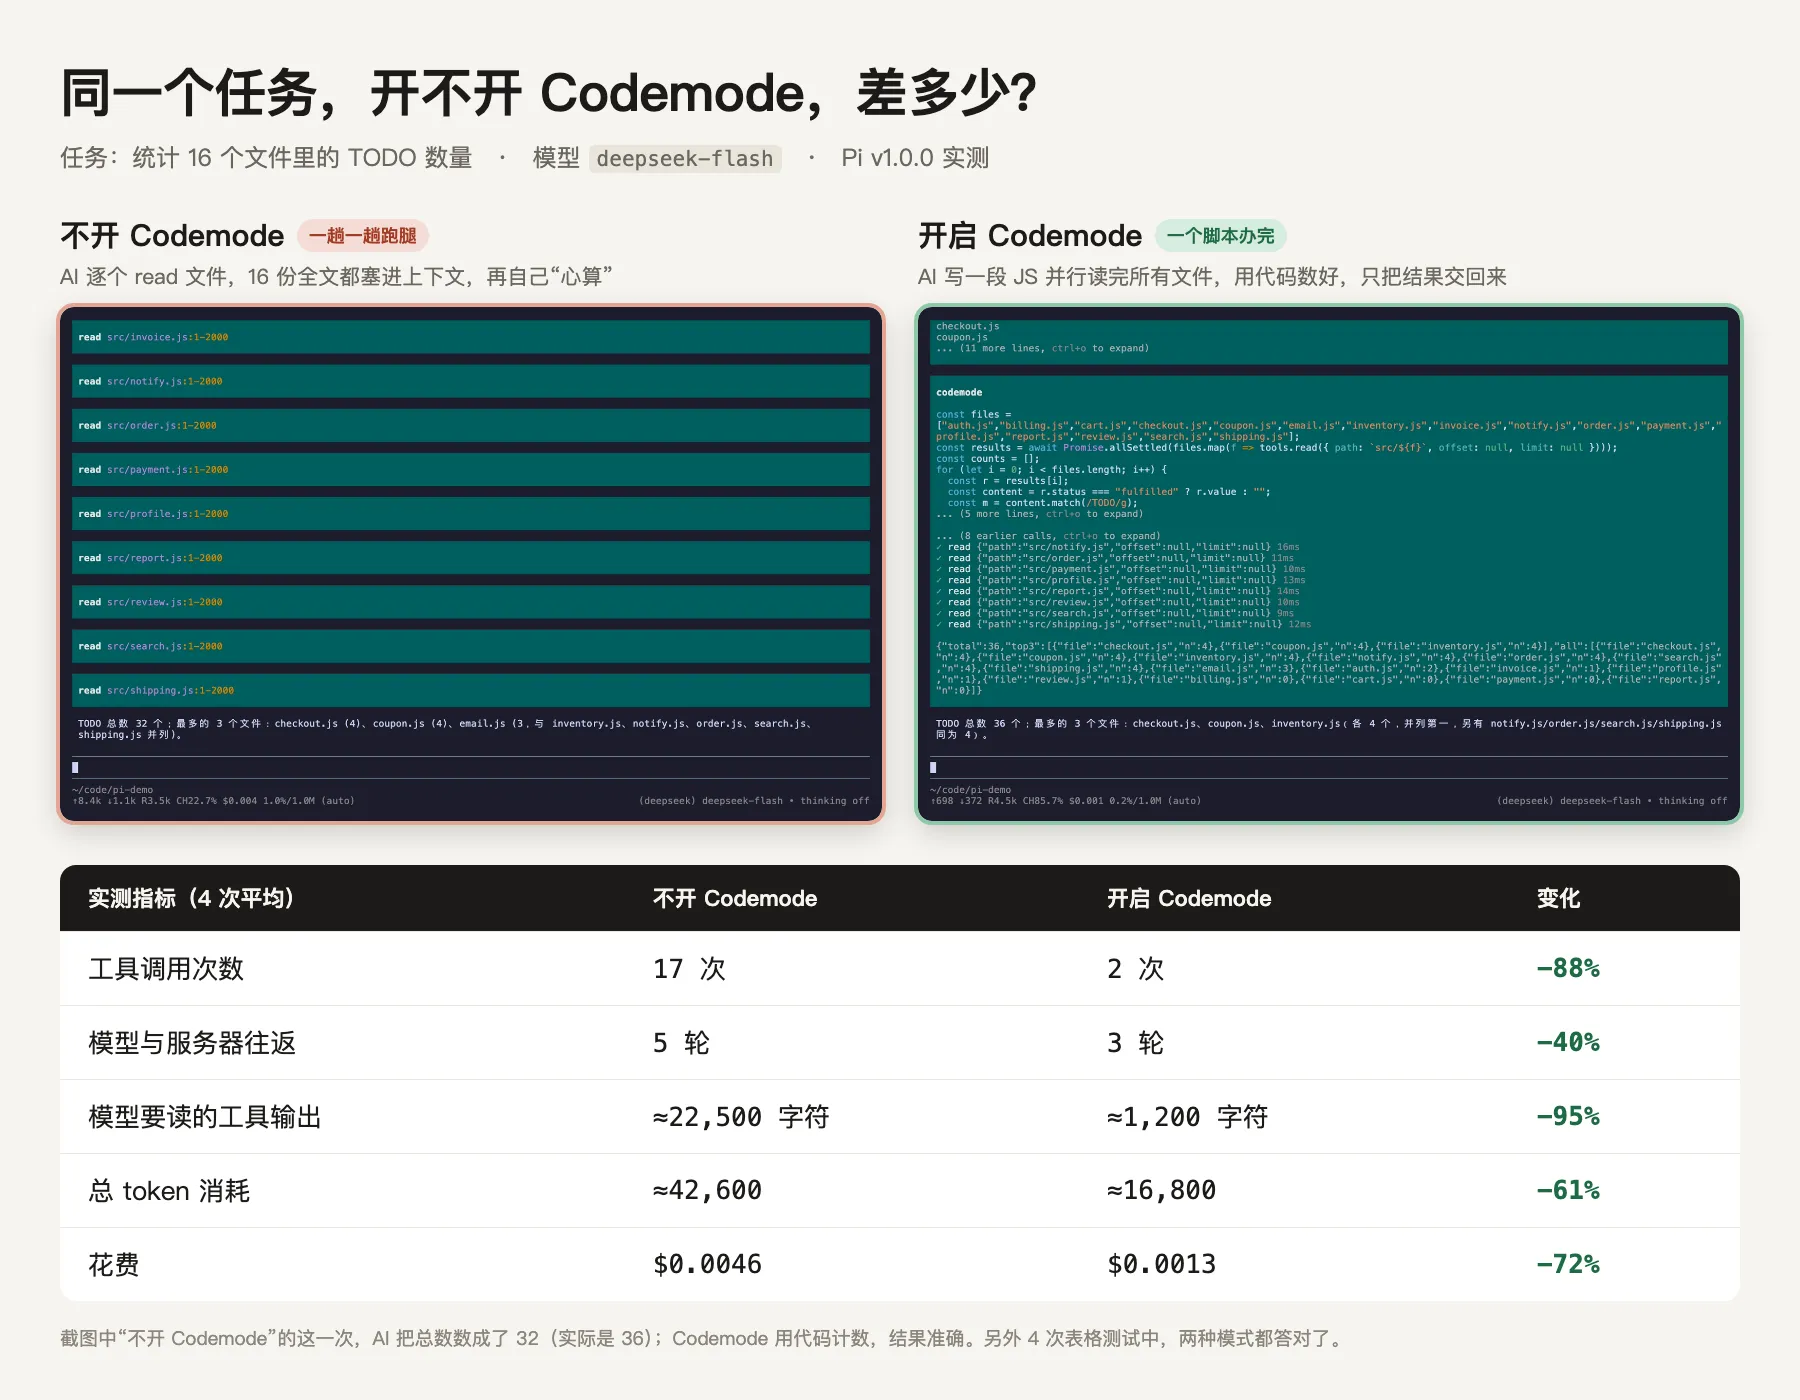Click the '5 轮' table cell
The height and width of the screenshot is (1400, 1800).
coord(681,1042)
